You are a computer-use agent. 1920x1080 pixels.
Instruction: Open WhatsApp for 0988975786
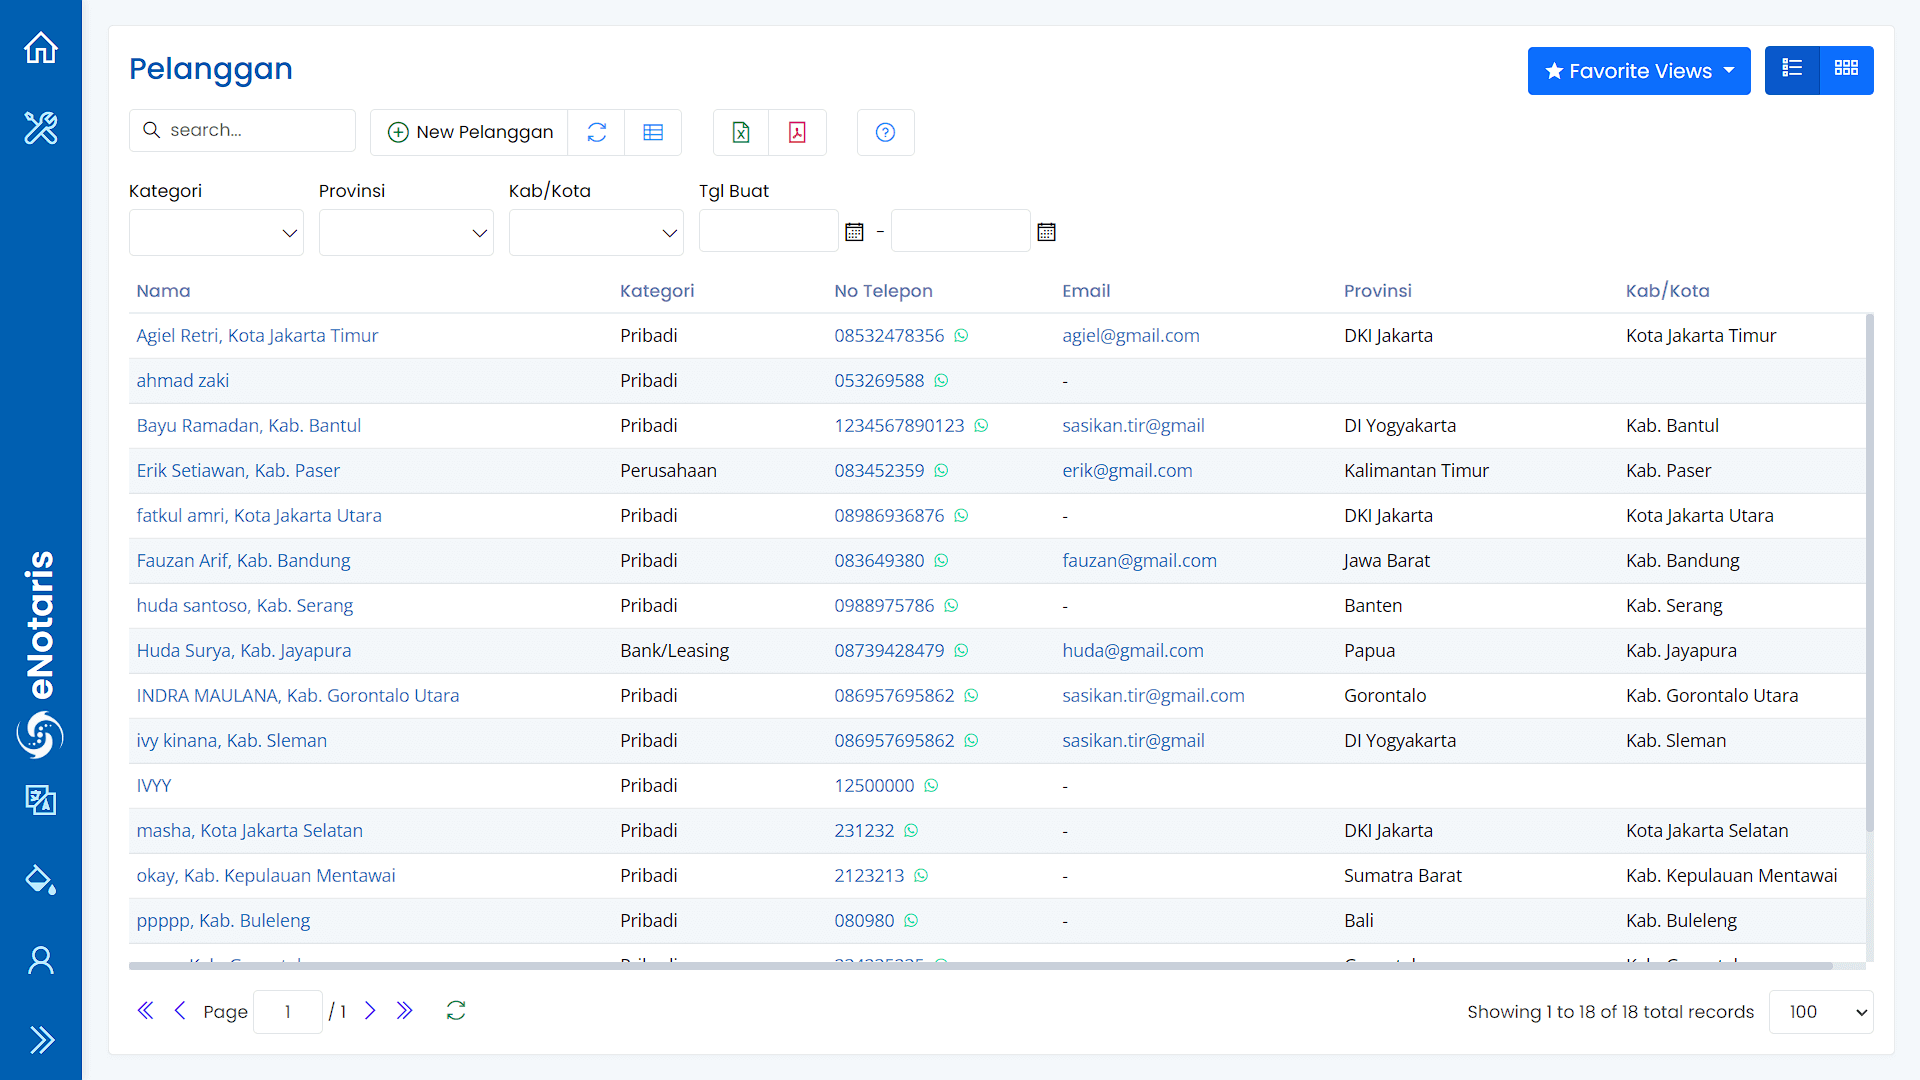pyautogui.click(x=951, y=606)
